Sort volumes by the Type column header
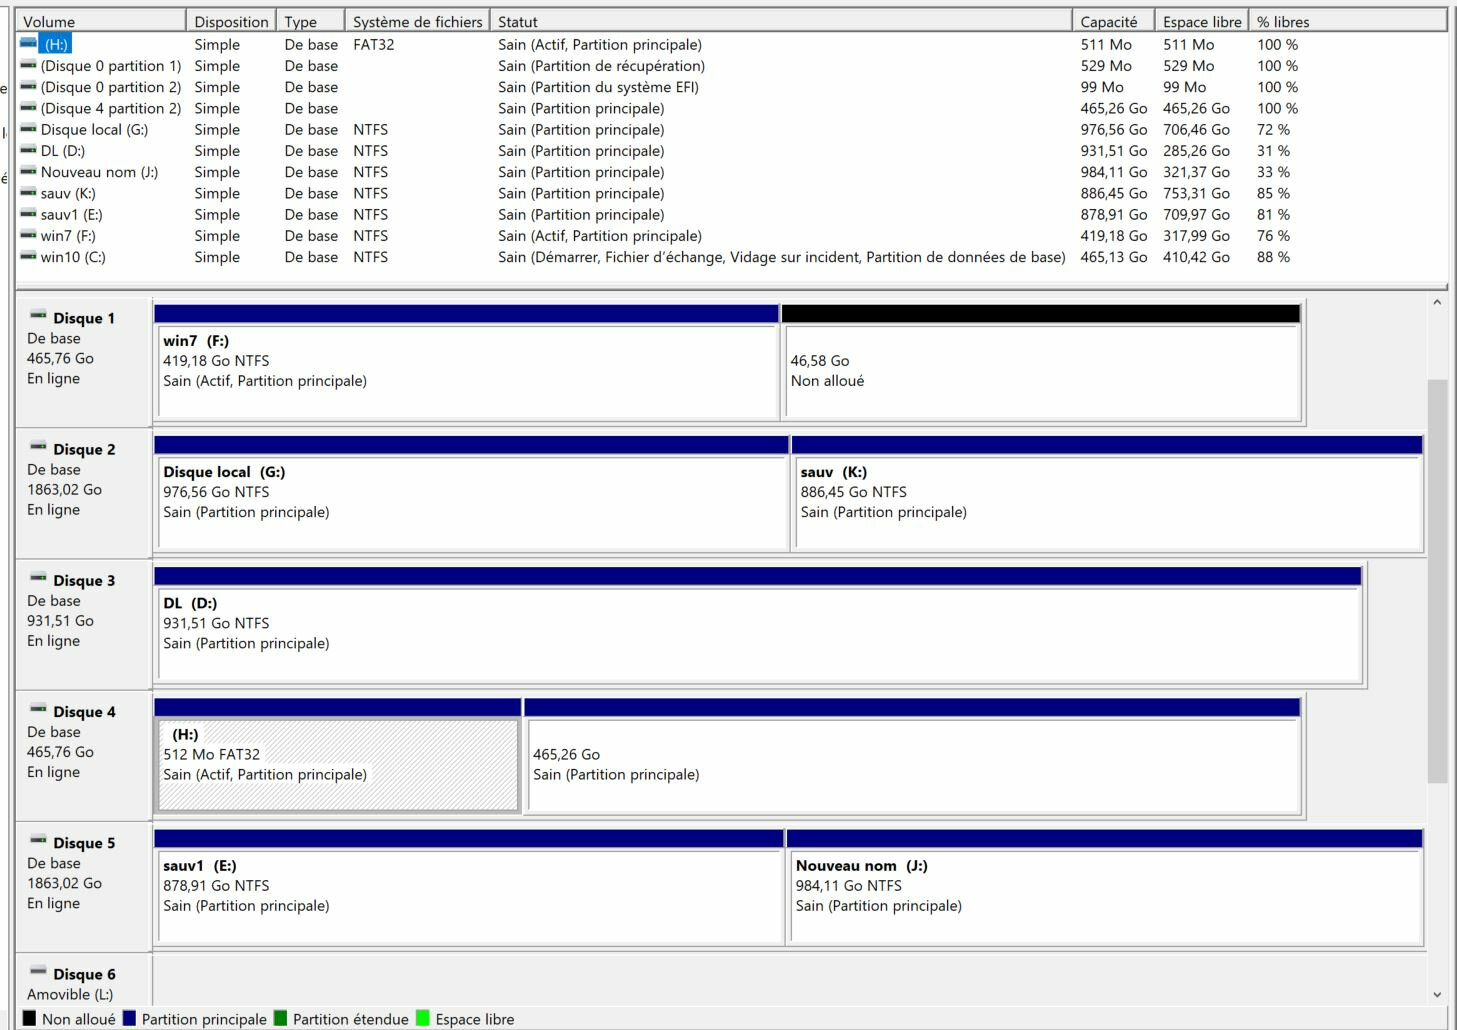The height and width of the screenshot is (1030, 1457). point(310,21)
